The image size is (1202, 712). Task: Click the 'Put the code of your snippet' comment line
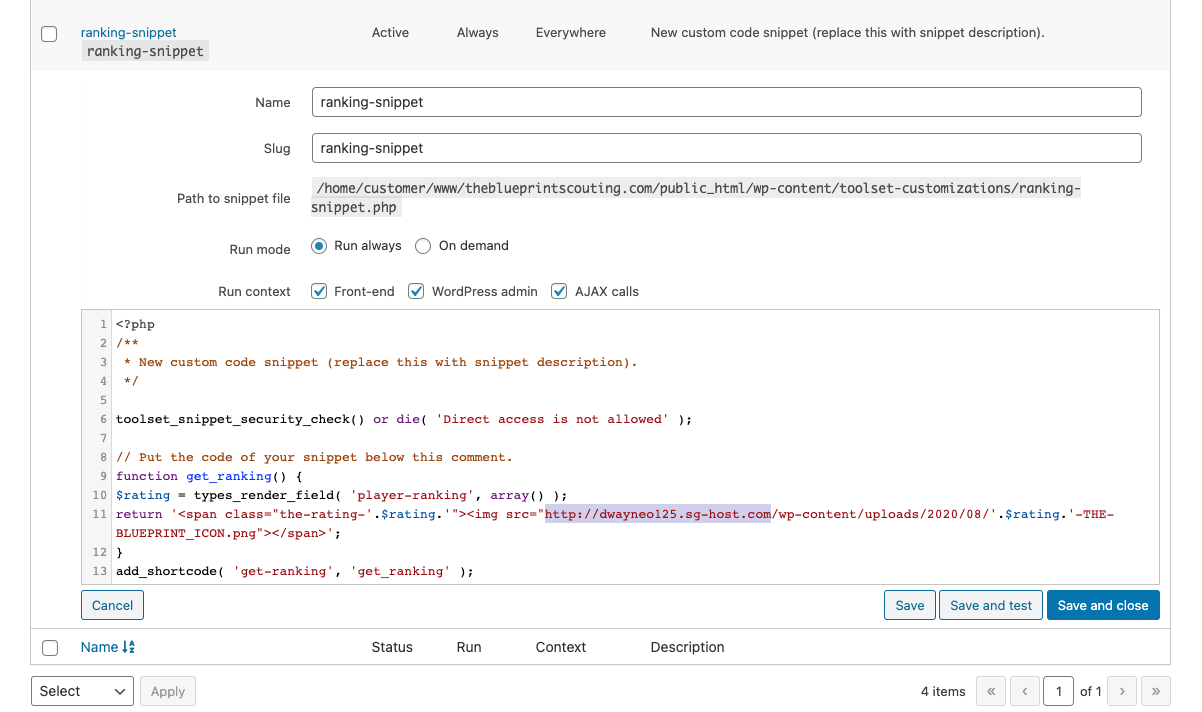pyautogui.click(x=314, y=457)
